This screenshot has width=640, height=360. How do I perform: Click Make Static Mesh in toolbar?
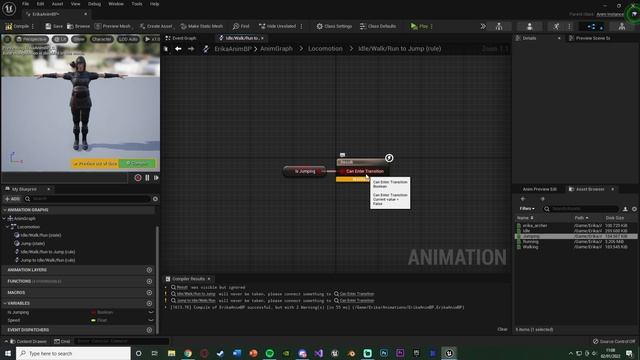click(202, 26)
